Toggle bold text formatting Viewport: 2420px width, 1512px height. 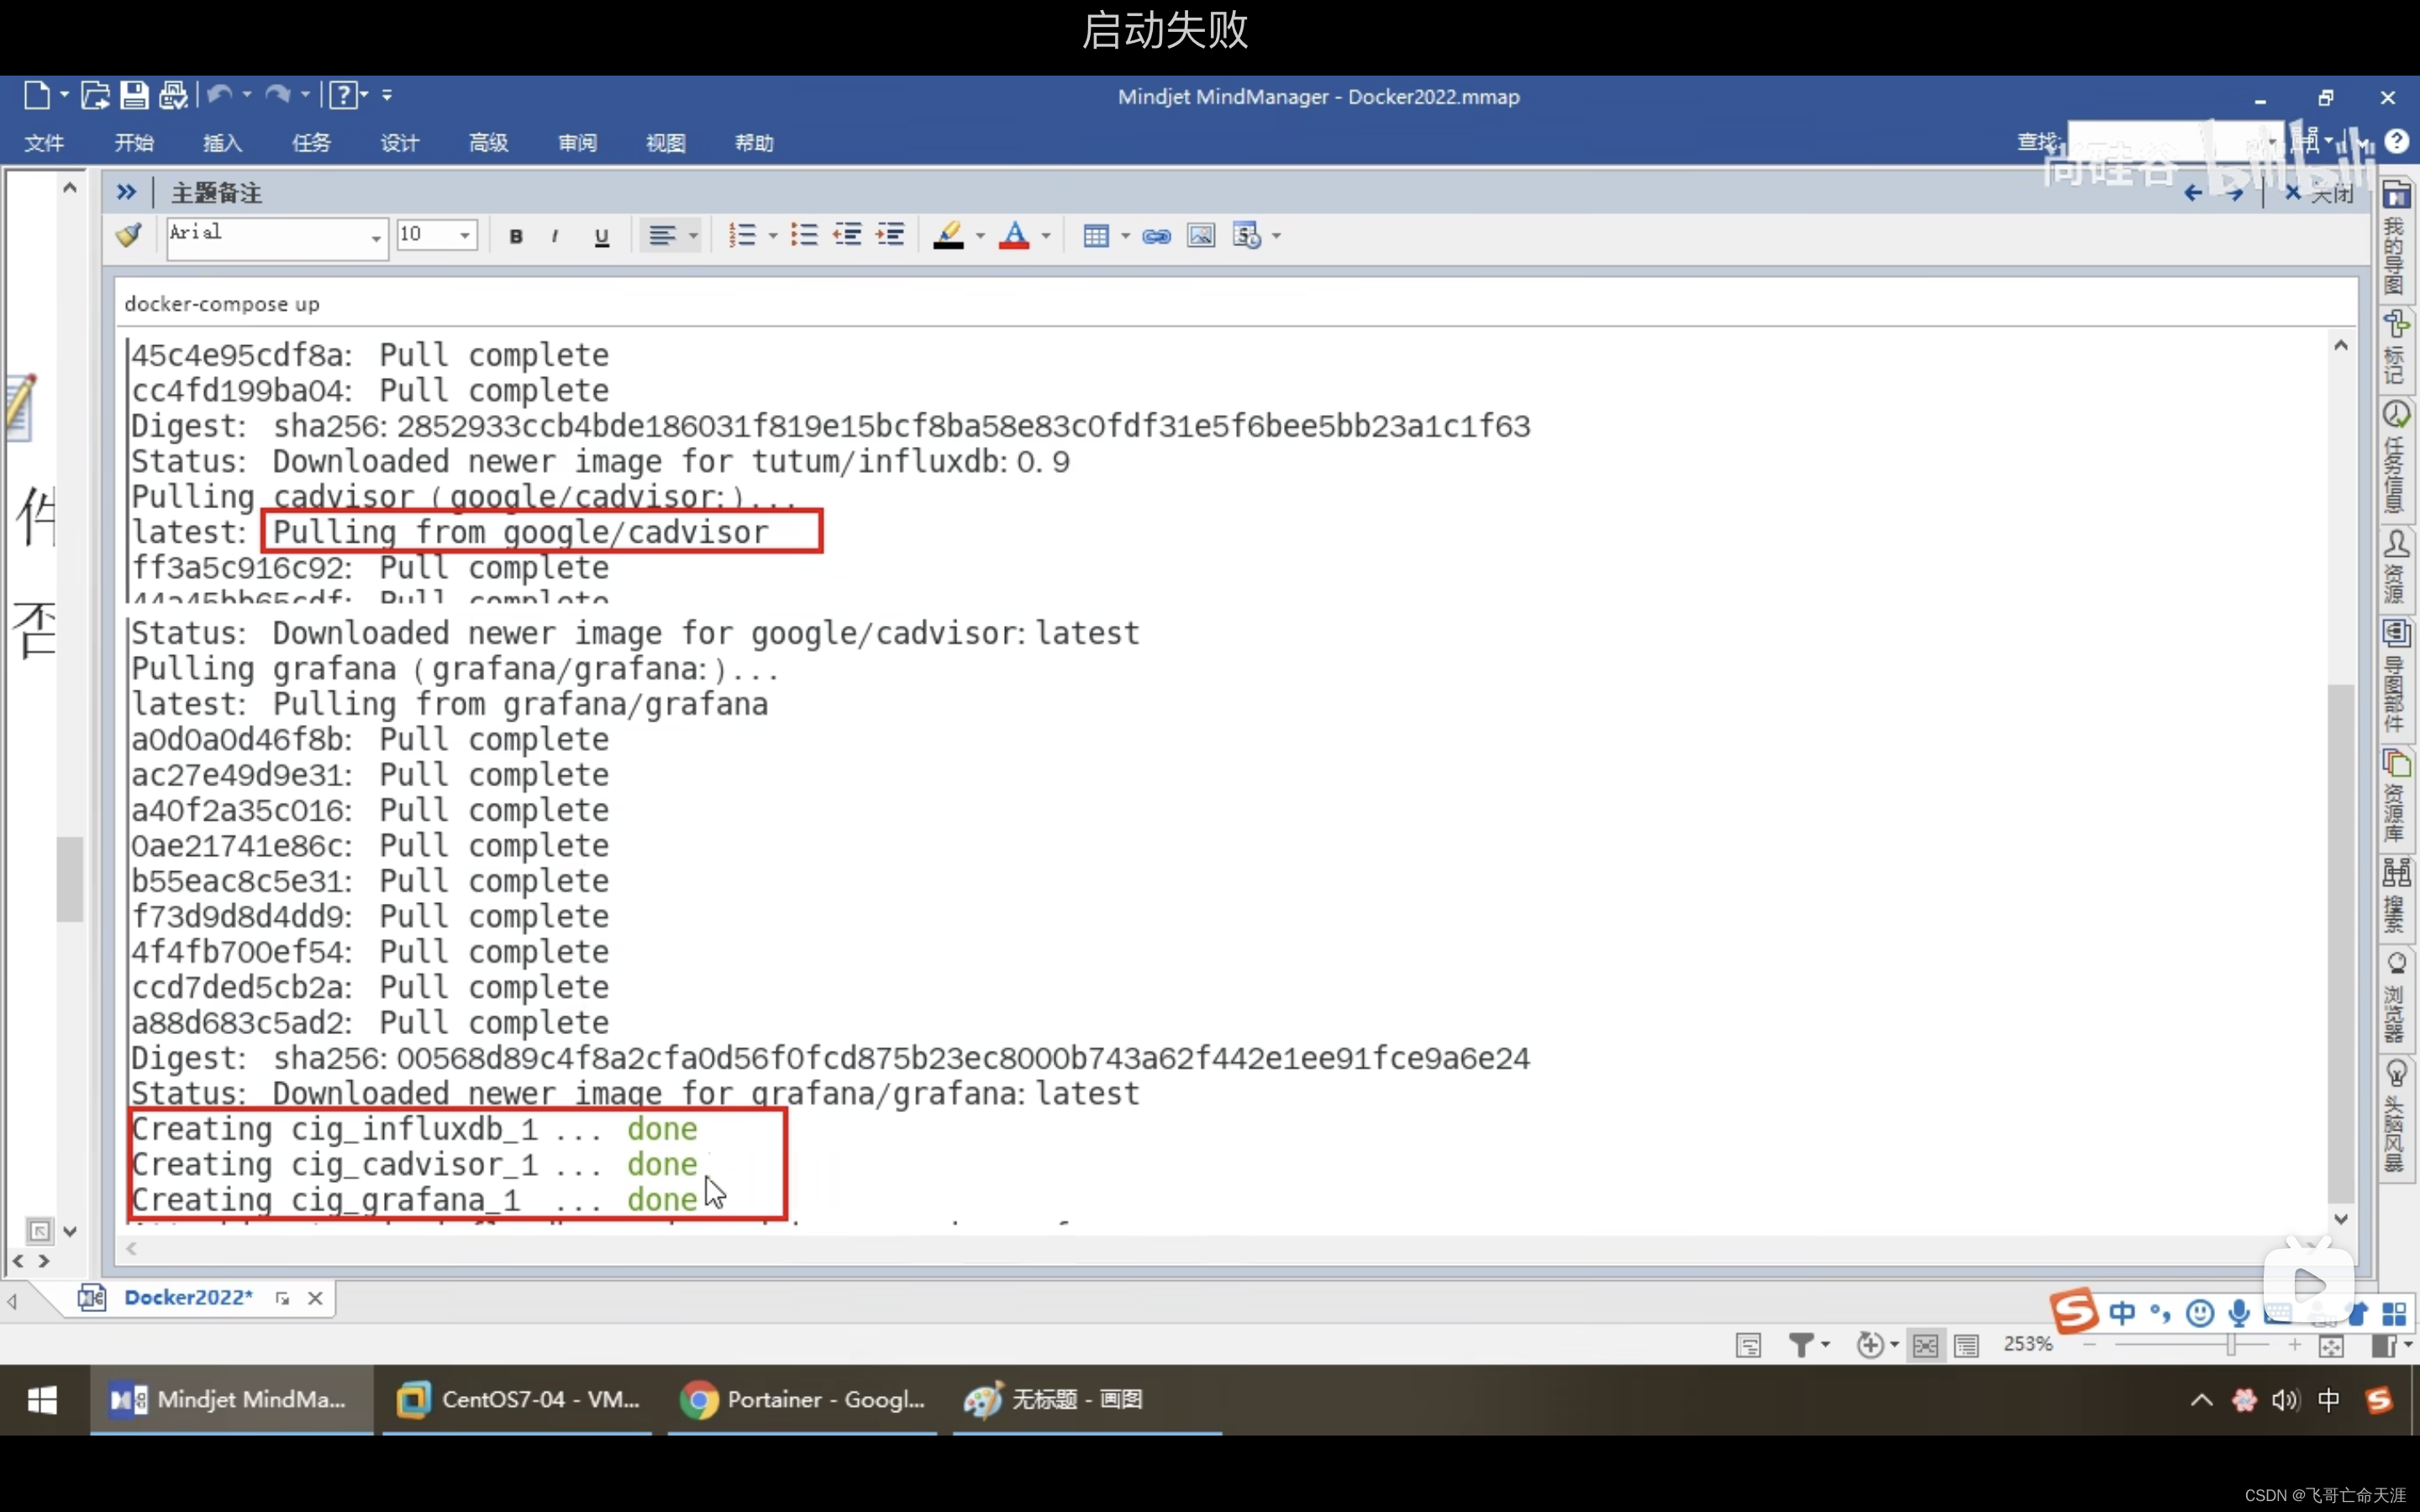click(516, 237)
